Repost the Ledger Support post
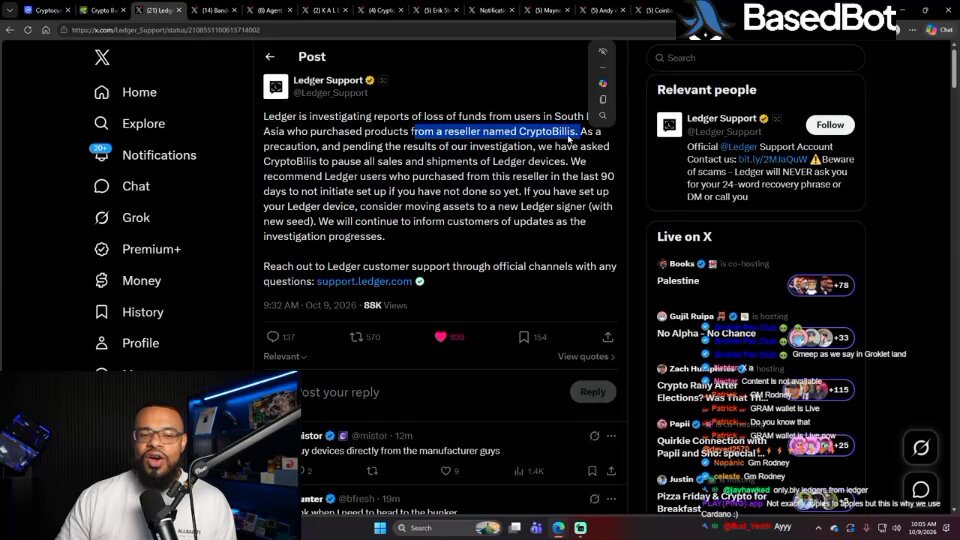This screenshot has height=540, width=960. coord(356,337)
